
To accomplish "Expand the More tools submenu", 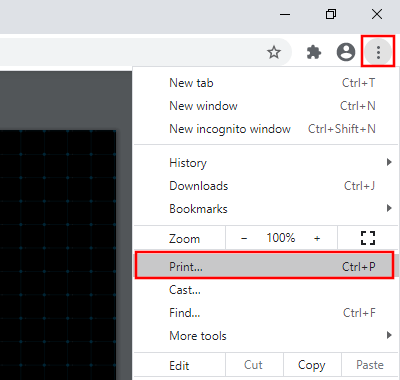I will [266, 336].
